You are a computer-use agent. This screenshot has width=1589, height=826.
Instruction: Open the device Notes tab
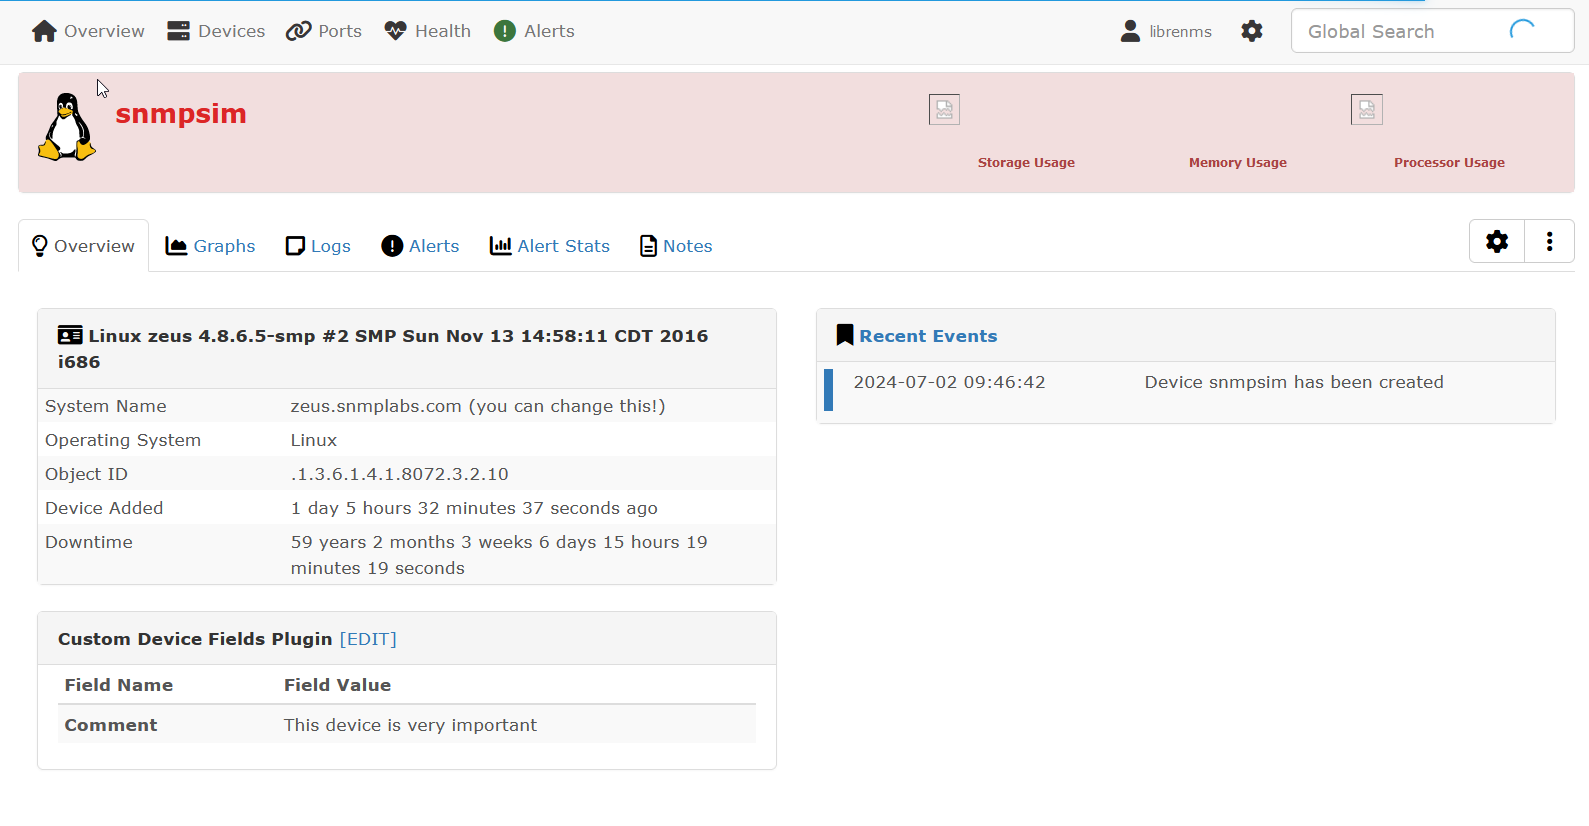pos(676,246)
